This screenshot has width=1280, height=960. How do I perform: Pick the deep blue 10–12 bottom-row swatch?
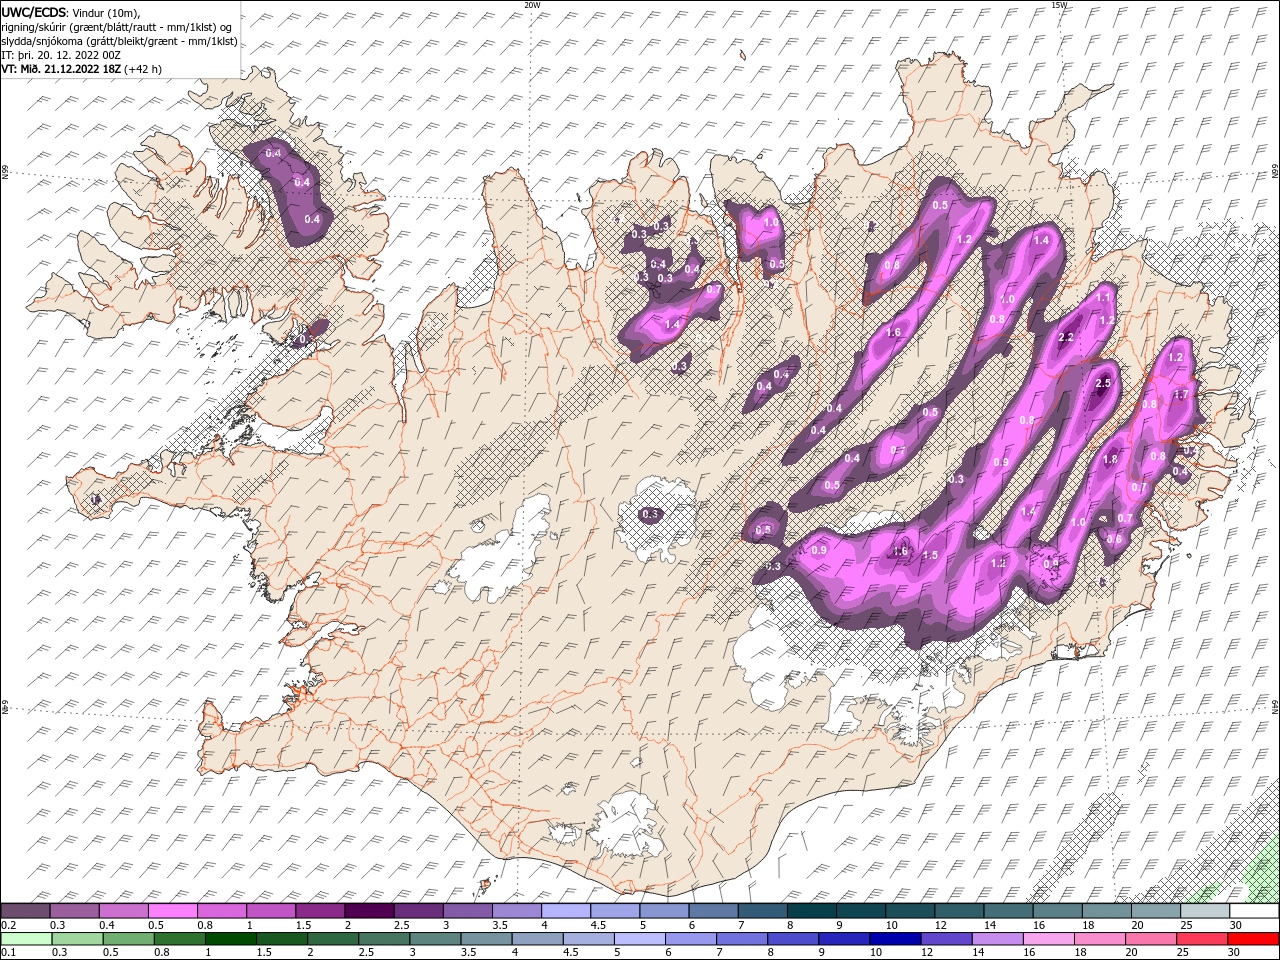(x=894, y=939)
